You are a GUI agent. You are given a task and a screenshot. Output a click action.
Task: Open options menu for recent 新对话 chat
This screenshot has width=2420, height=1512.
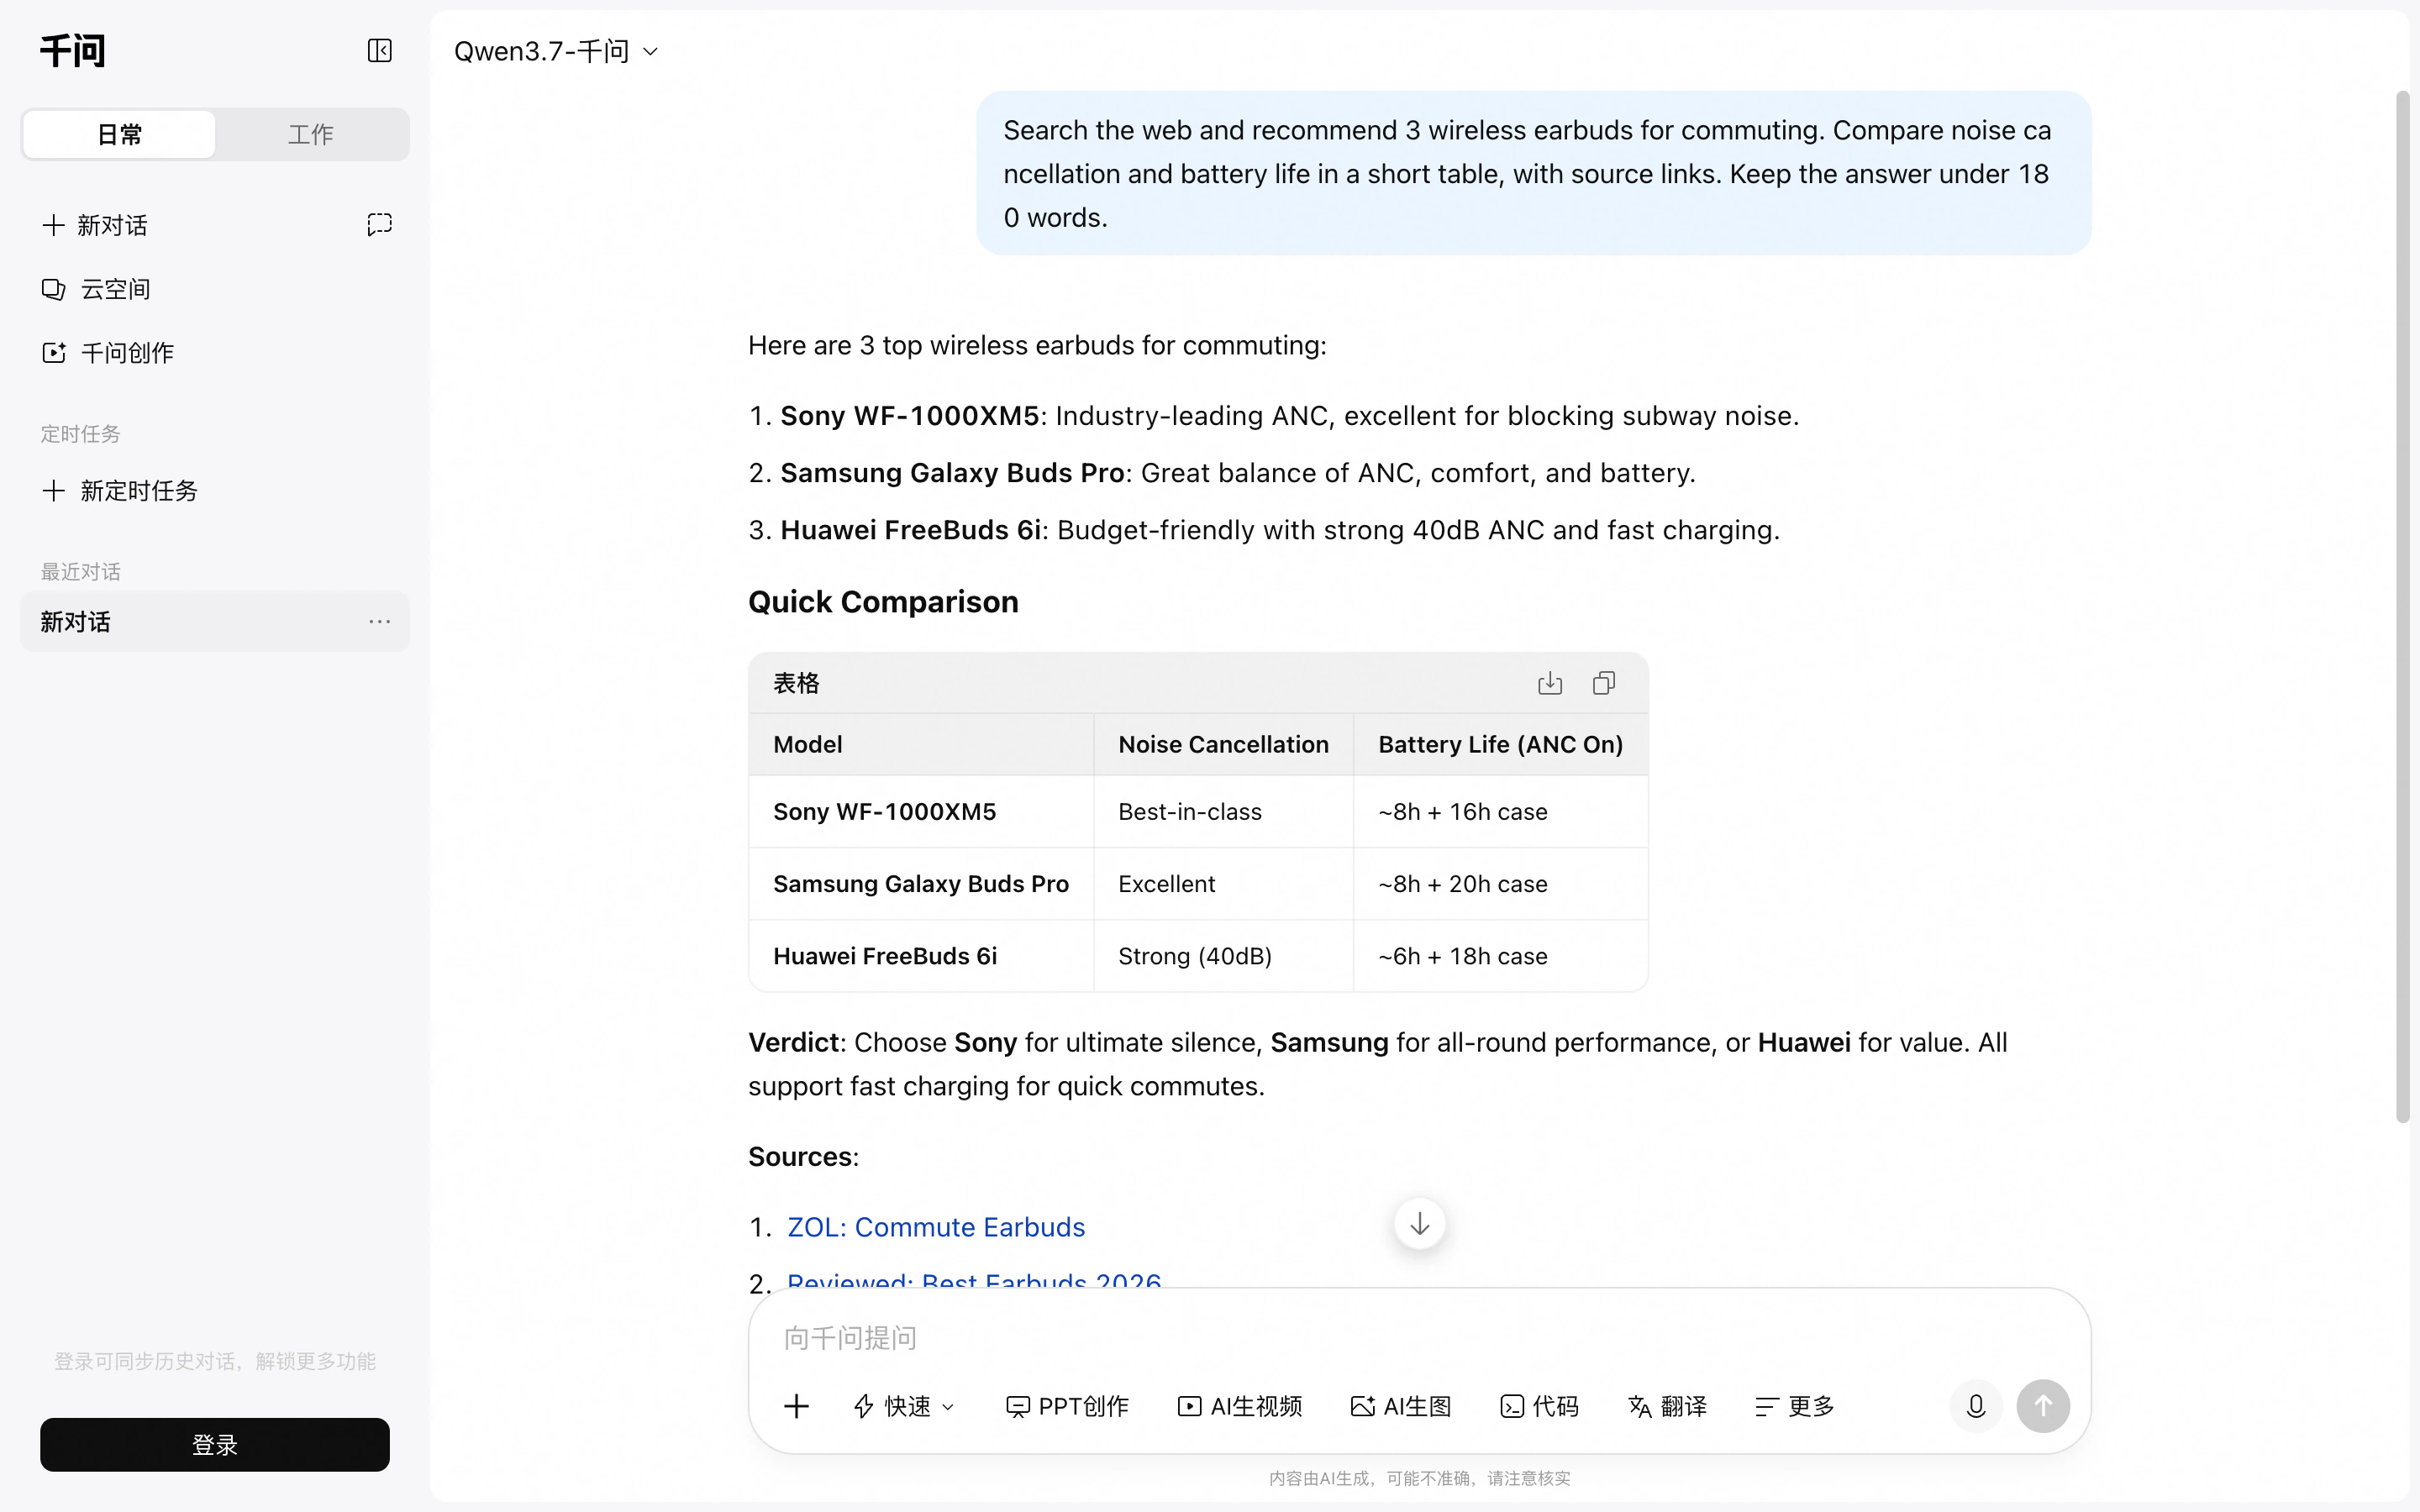pyautogui.click(x=379, y=622)
